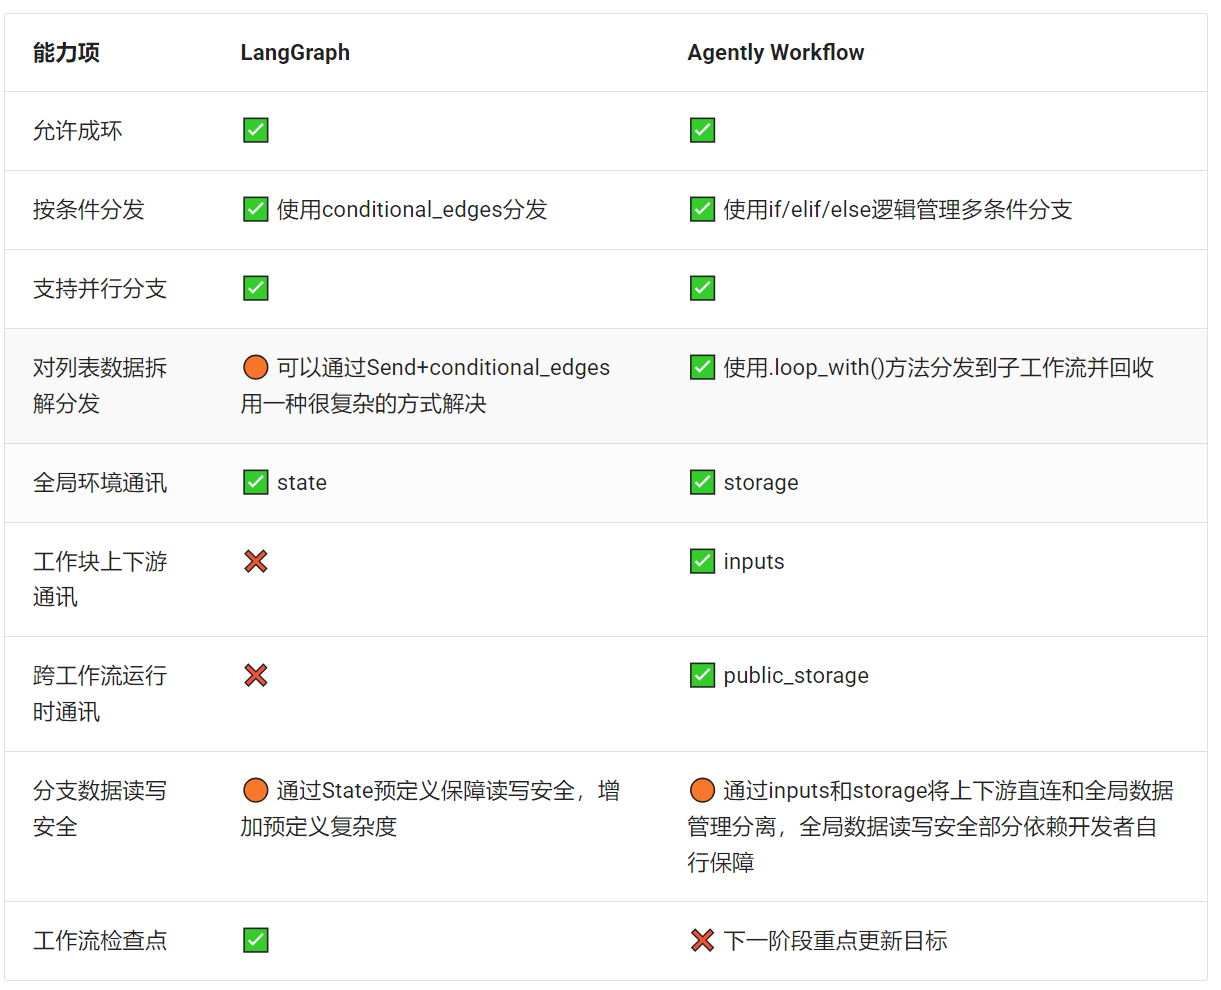The image size is (1221, 990).
Task: Select the 分支数据读写安全 row label
Action: point(100,808)
